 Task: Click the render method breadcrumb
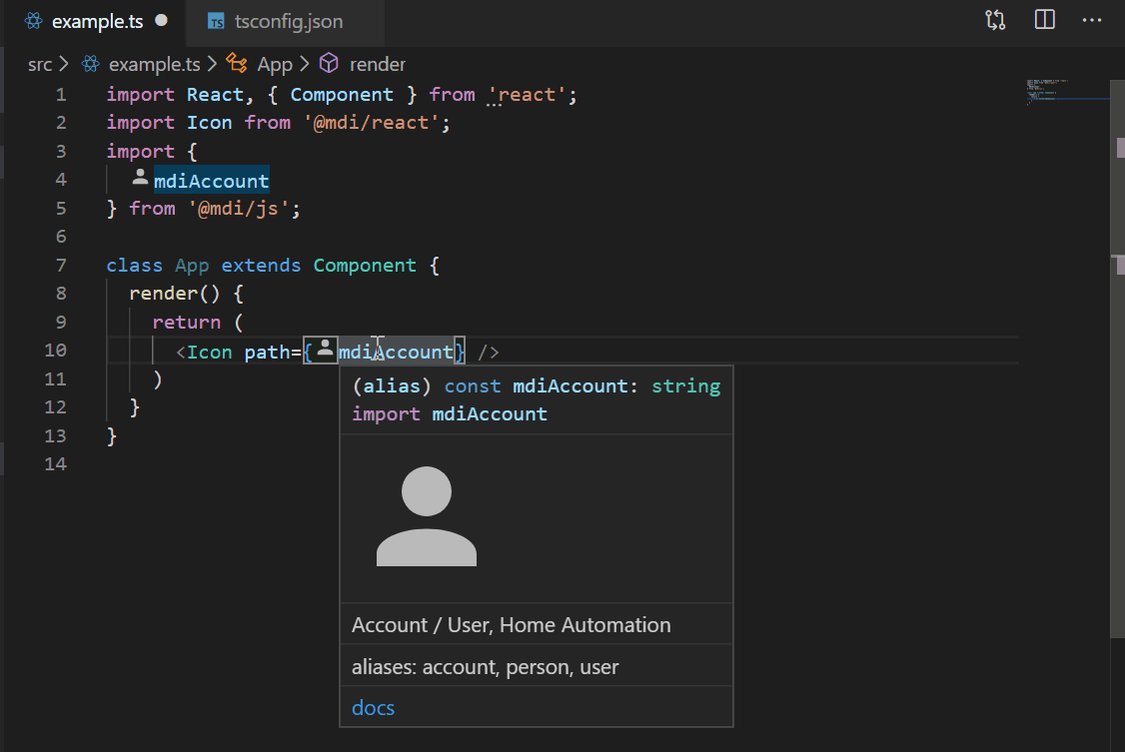[377, 65]
